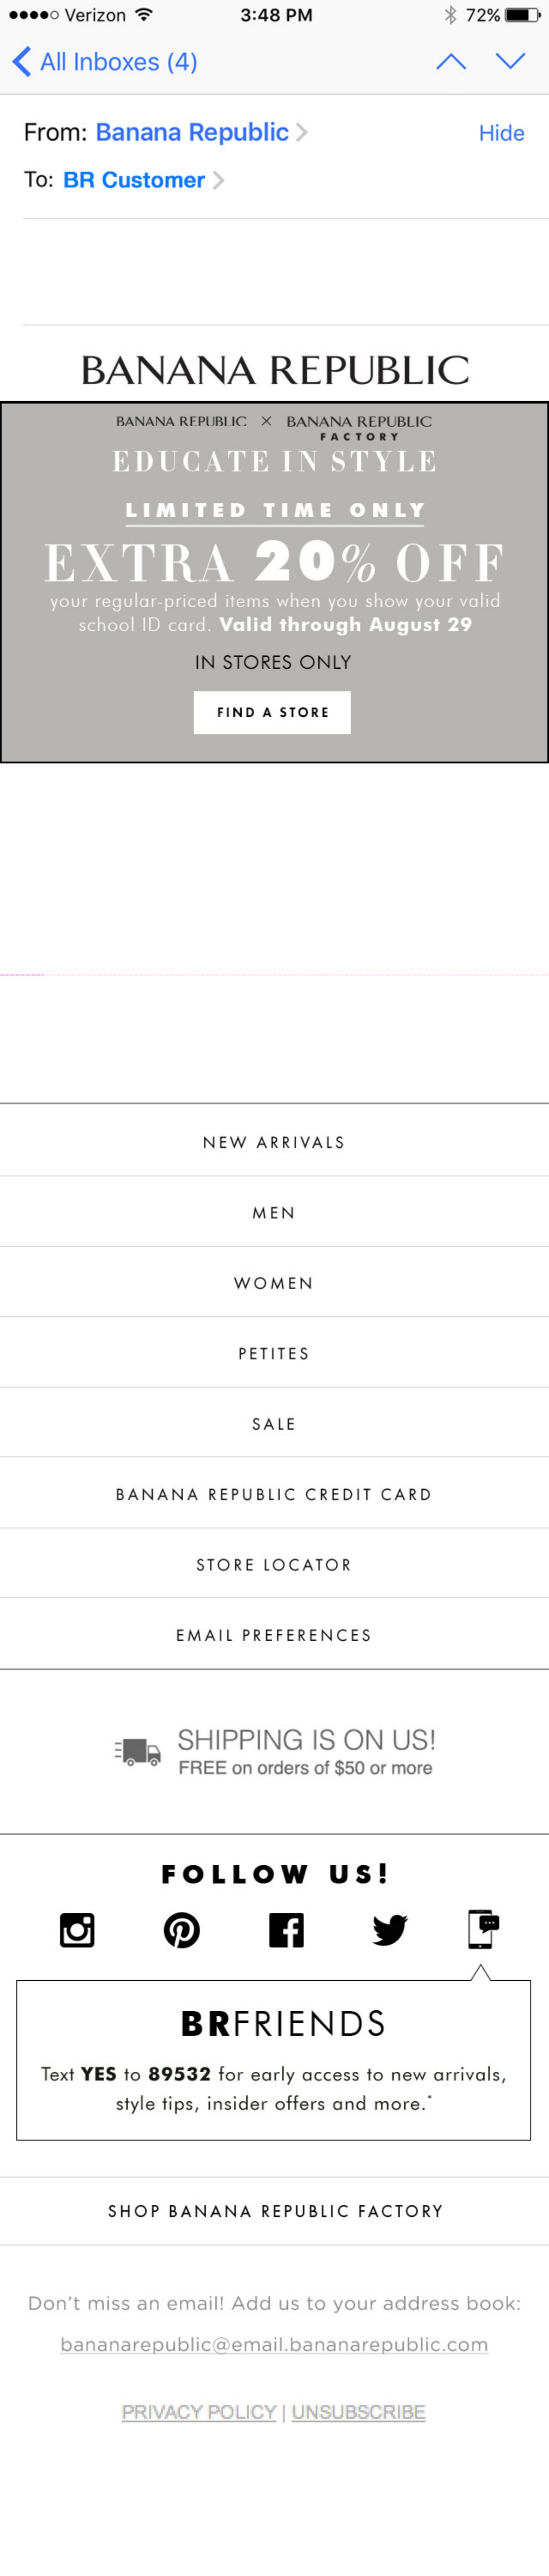Screen dimensions: 549x2576
Task: Open the Pinterest page icon
Action: 181,1929
